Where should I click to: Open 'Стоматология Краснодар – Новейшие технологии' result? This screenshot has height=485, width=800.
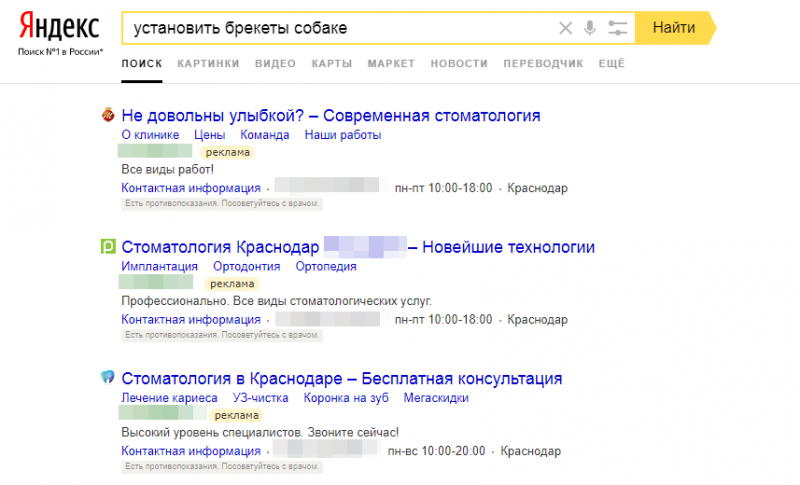358,247
